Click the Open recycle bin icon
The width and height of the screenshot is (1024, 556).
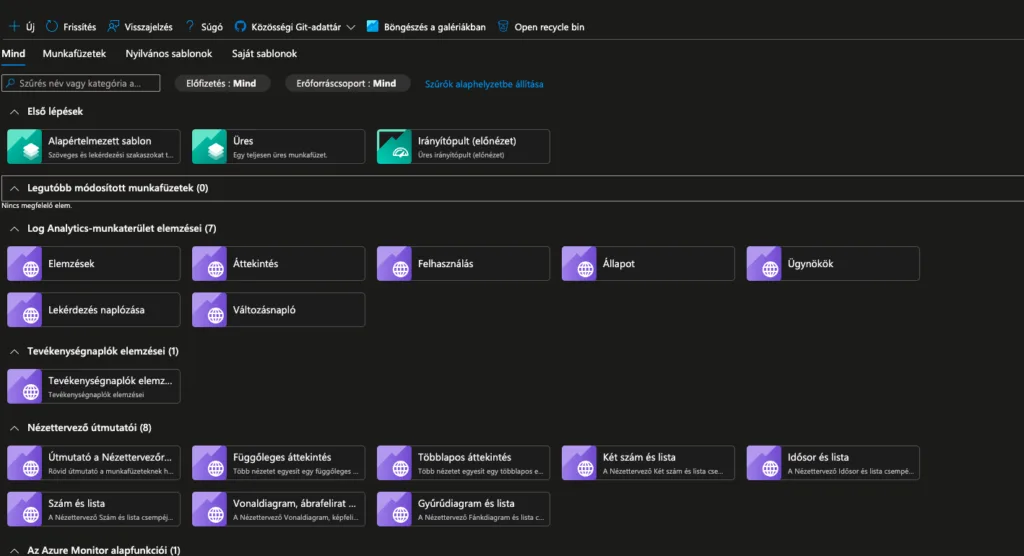tap(503, 27)
